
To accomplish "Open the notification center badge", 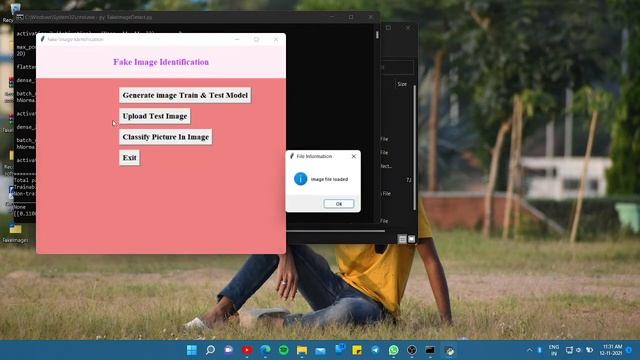I will pos(629,350).
